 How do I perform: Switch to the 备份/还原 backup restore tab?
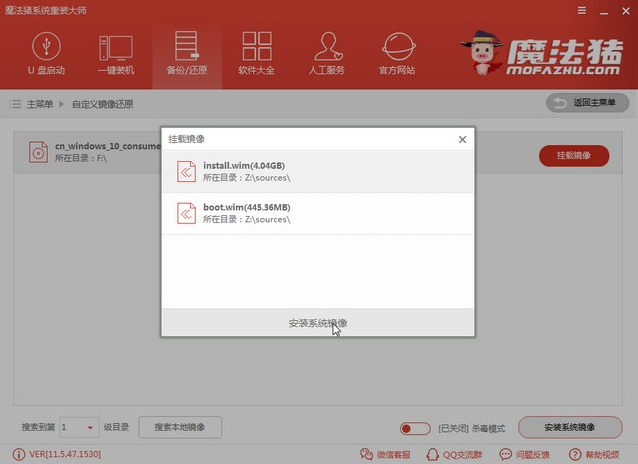pos(185,54)
